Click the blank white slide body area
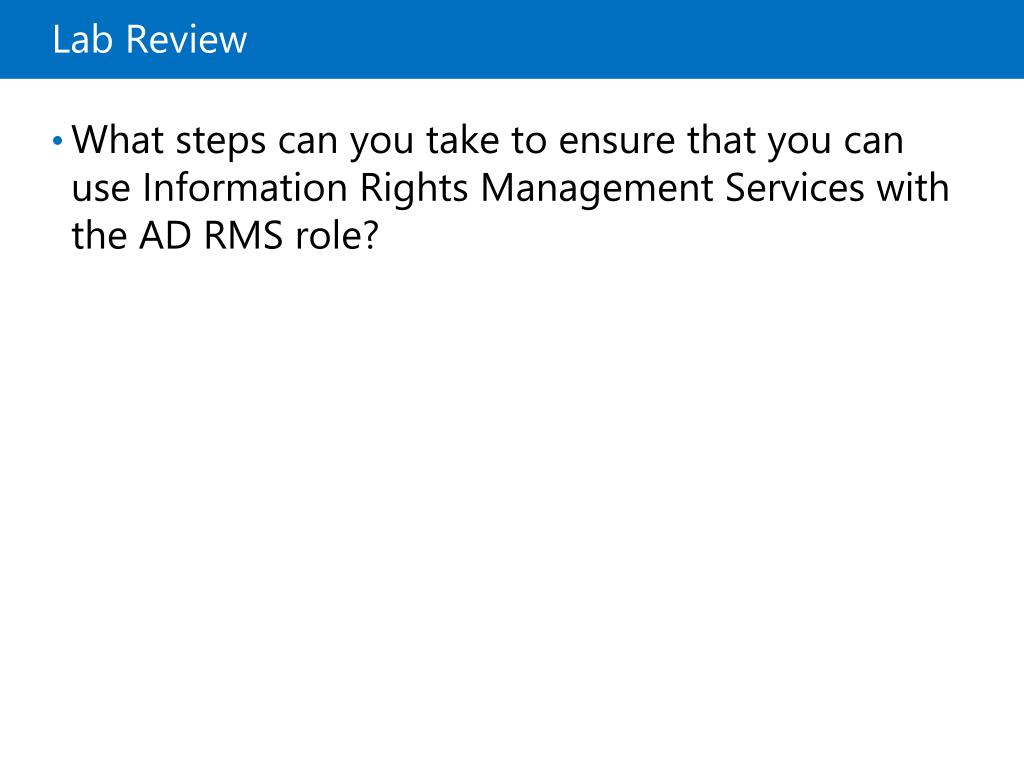The width and height of the screenshot is (1024, 768). pyautogui.click(x=512, y=496)
